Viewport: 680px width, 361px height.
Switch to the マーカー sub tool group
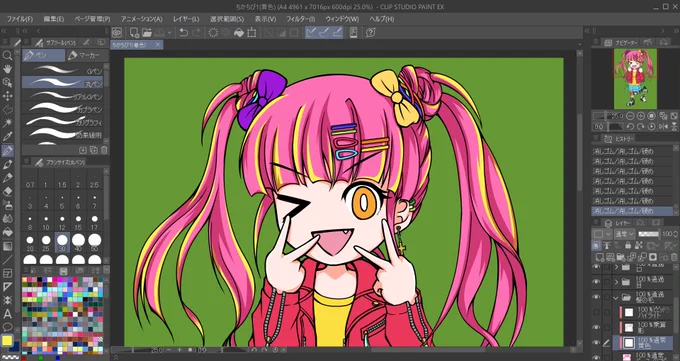coord(87,55)
